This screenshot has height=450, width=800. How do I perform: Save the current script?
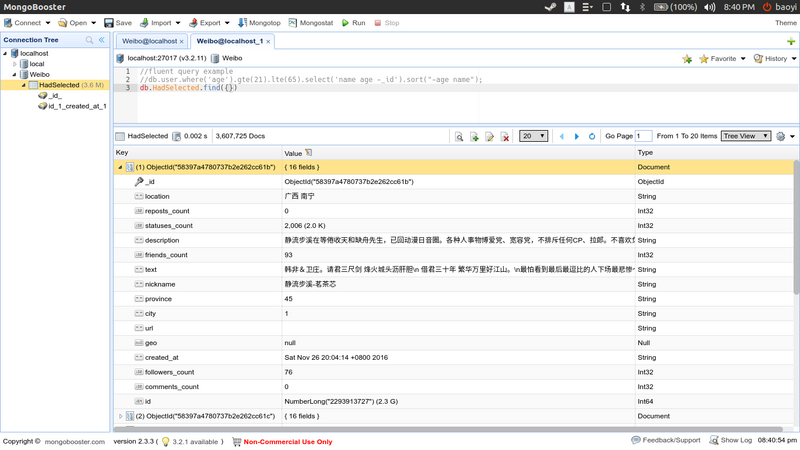118,23
